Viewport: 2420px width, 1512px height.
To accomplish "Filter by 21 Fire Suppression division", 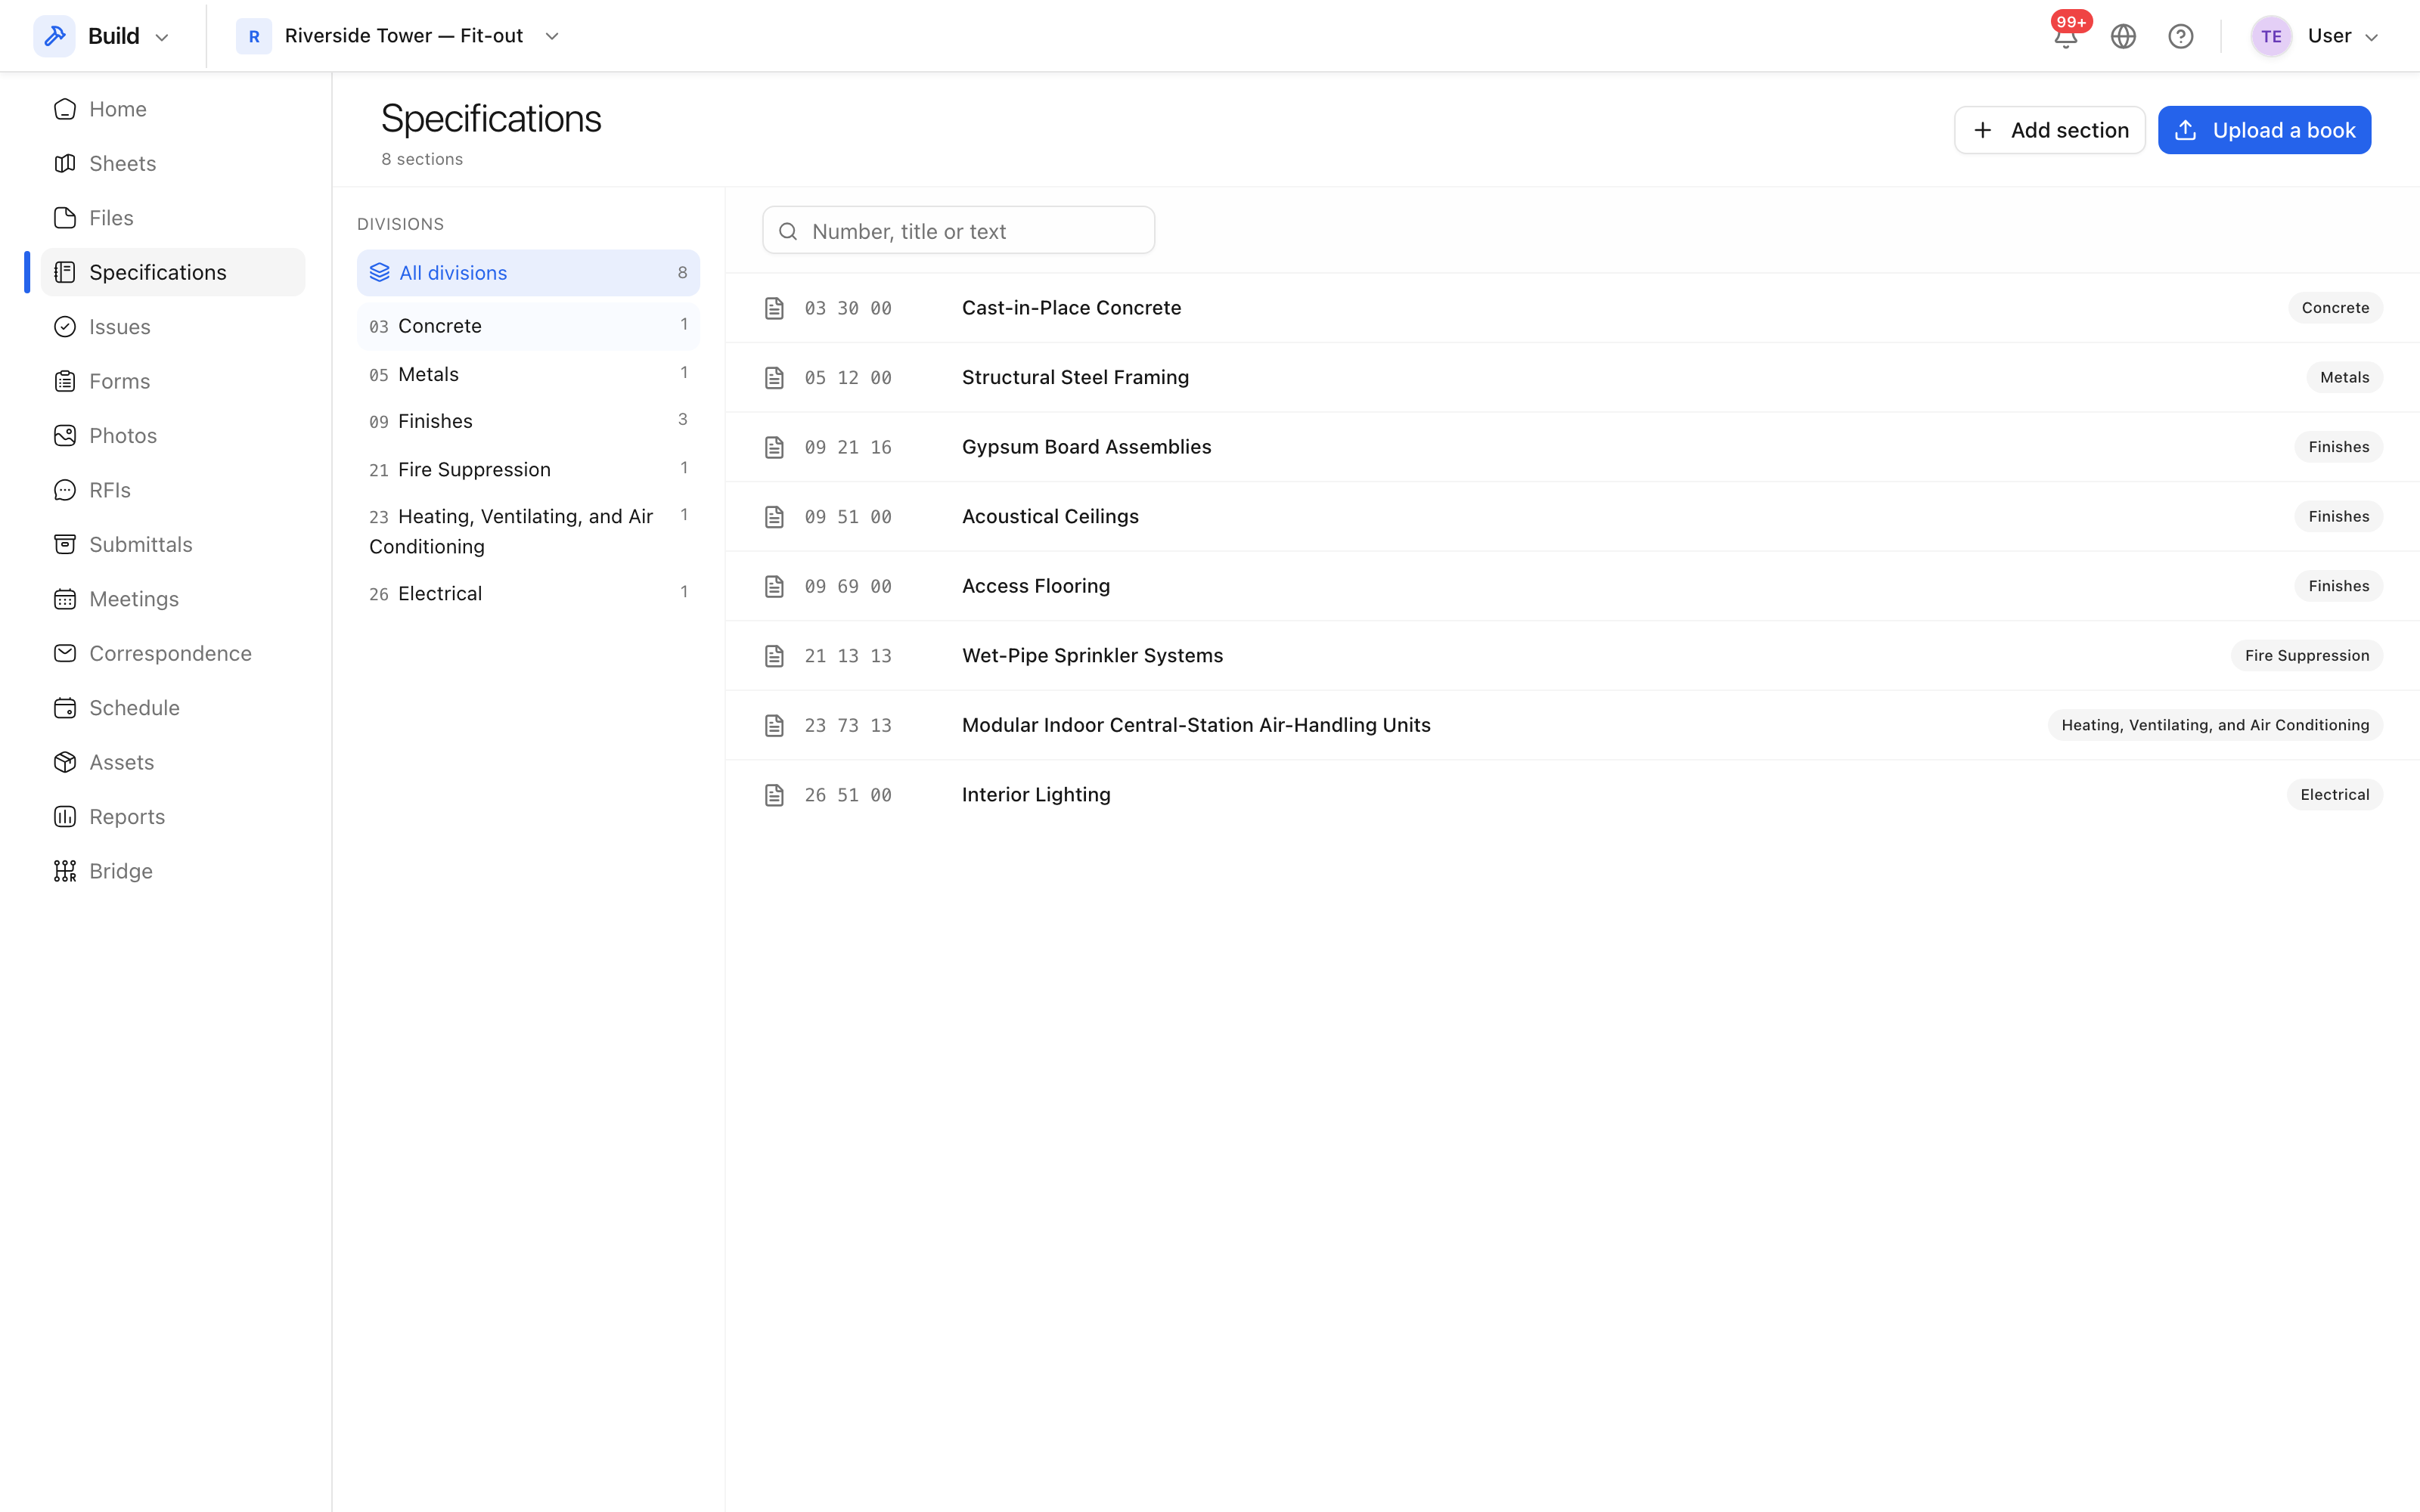I will [528, 469].
